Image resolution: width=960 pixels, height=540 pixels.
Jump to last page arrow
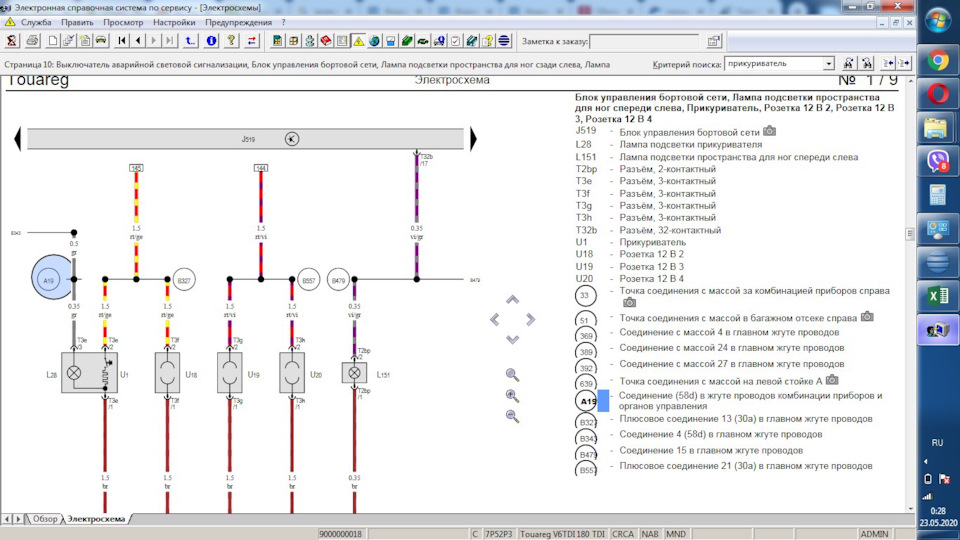170,41
